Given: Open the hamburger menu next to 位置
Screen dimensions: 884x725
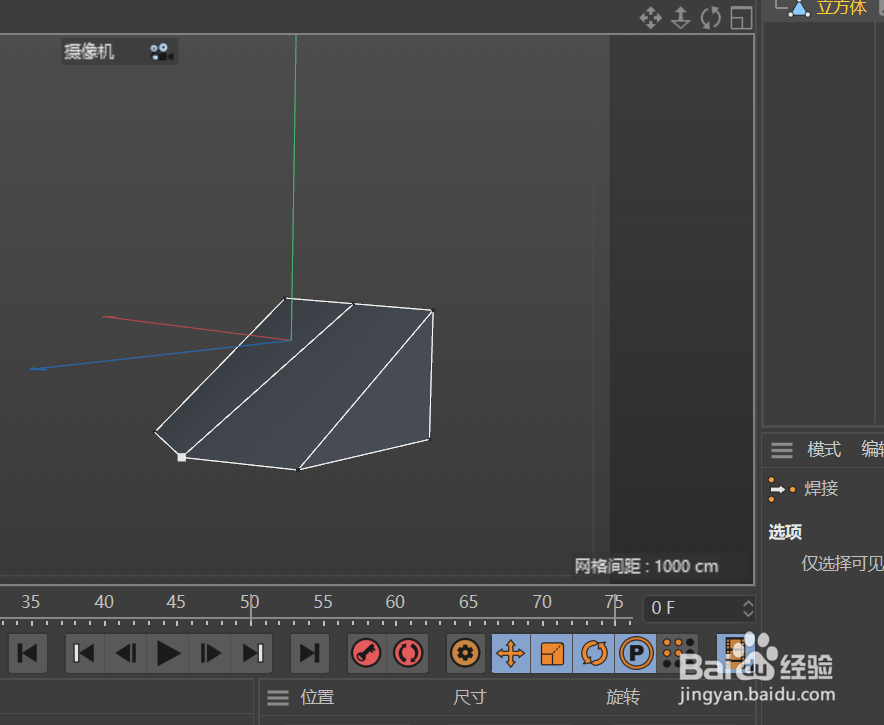Looking at the screenshot, I should tap(277, 697).
